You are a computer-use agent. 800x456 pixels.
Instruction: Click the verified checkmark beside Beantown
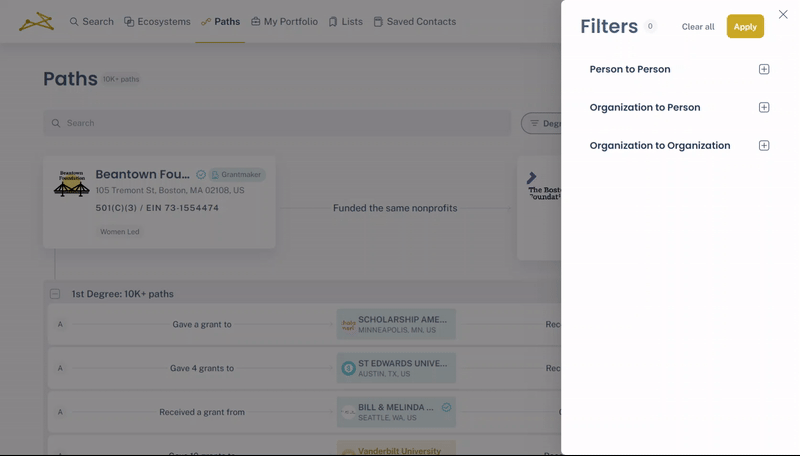pos(201,175)
